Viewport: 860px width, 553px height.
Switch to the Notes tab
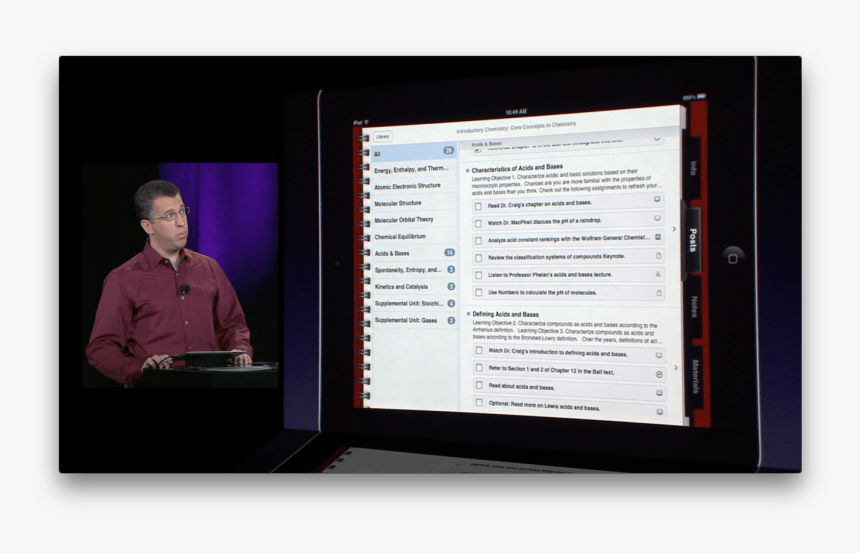point(694,307)
